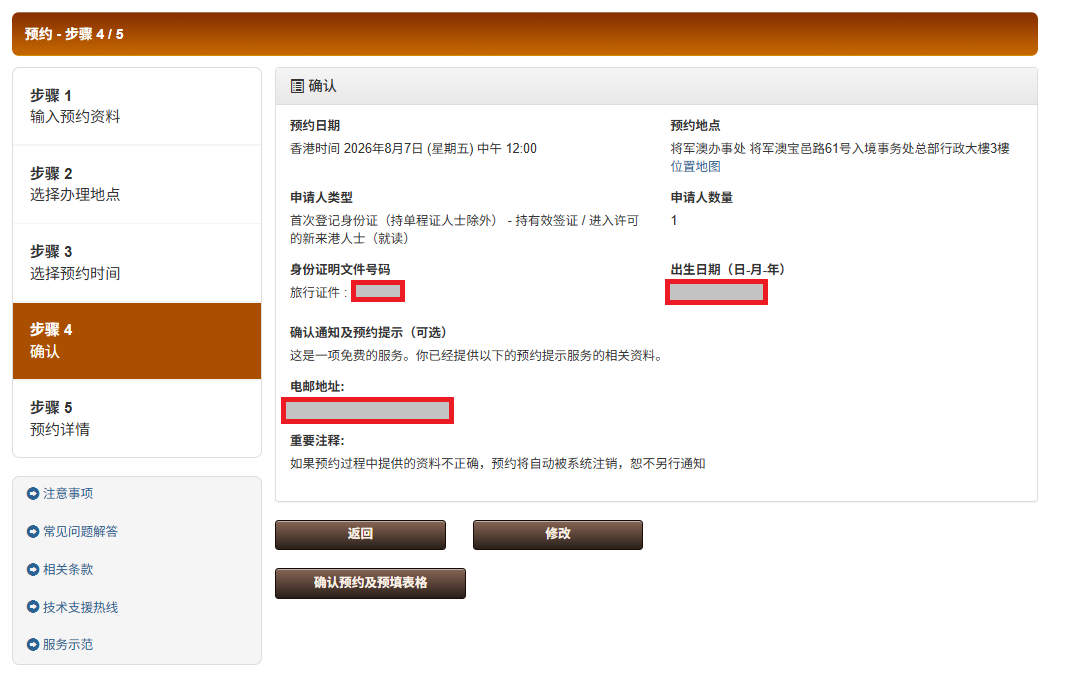
Task: Click the applicant count value 1
Action: [x=674, y=220]
